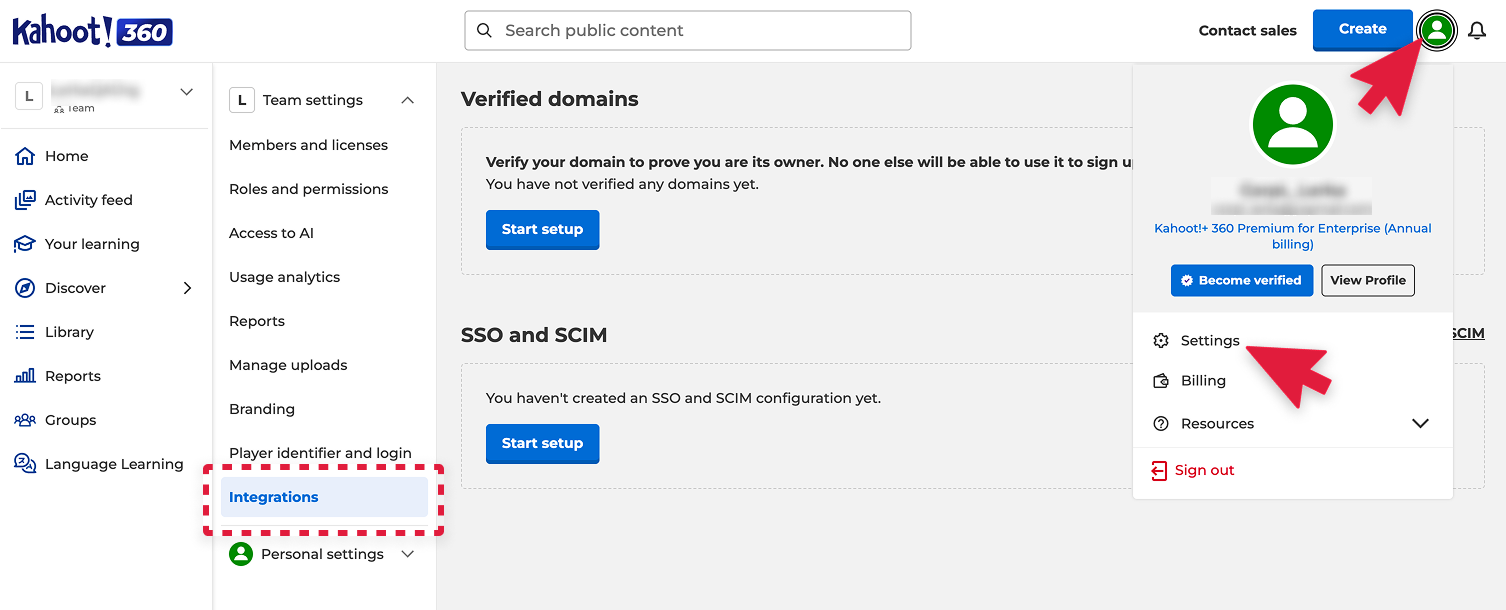
Task: Open Library
Action: [69, 332]
